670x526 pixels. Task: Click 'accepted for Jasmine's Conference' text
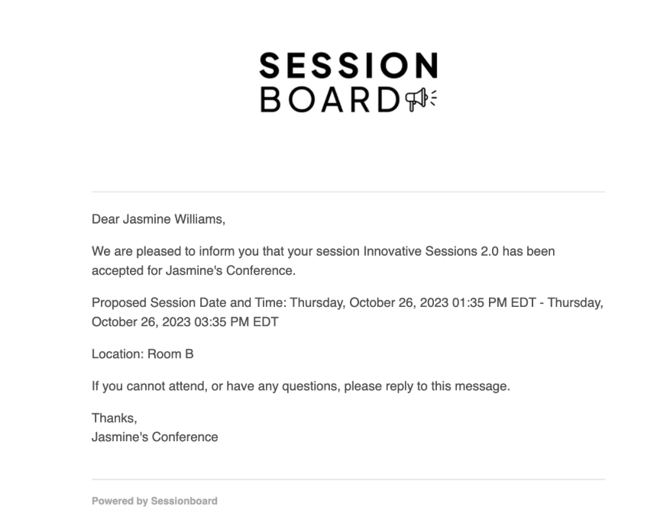coord(194,270)
